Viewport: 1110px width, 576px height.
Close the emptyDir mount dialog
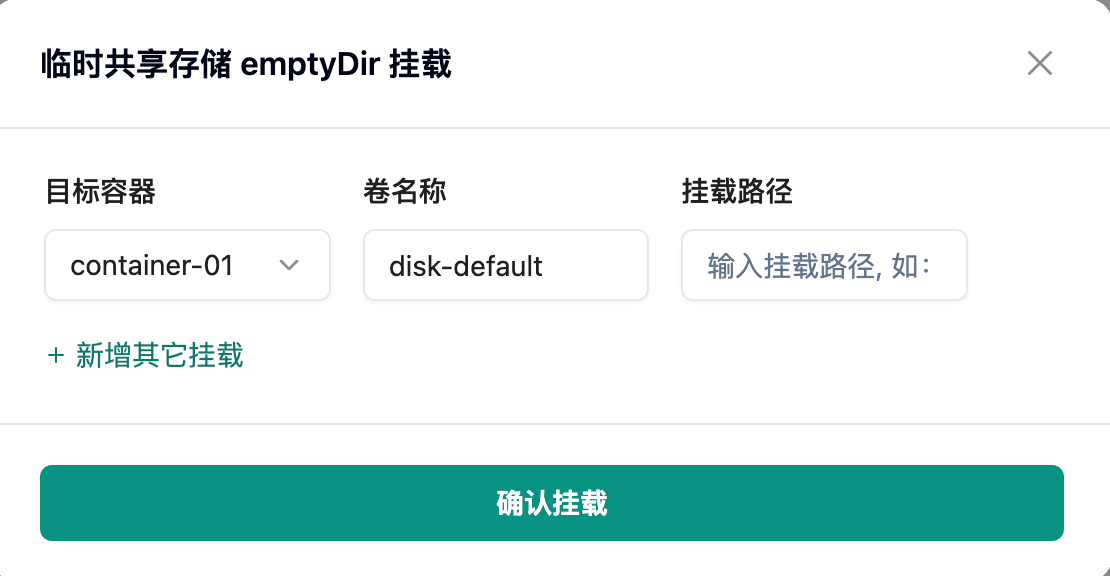click(x=1040, y=64)
